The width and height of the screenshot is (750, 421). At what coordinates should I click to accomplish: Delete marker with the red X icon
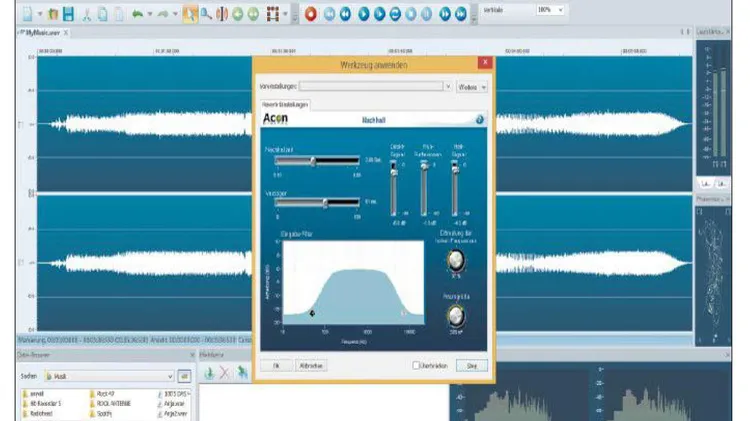[224, 373]
